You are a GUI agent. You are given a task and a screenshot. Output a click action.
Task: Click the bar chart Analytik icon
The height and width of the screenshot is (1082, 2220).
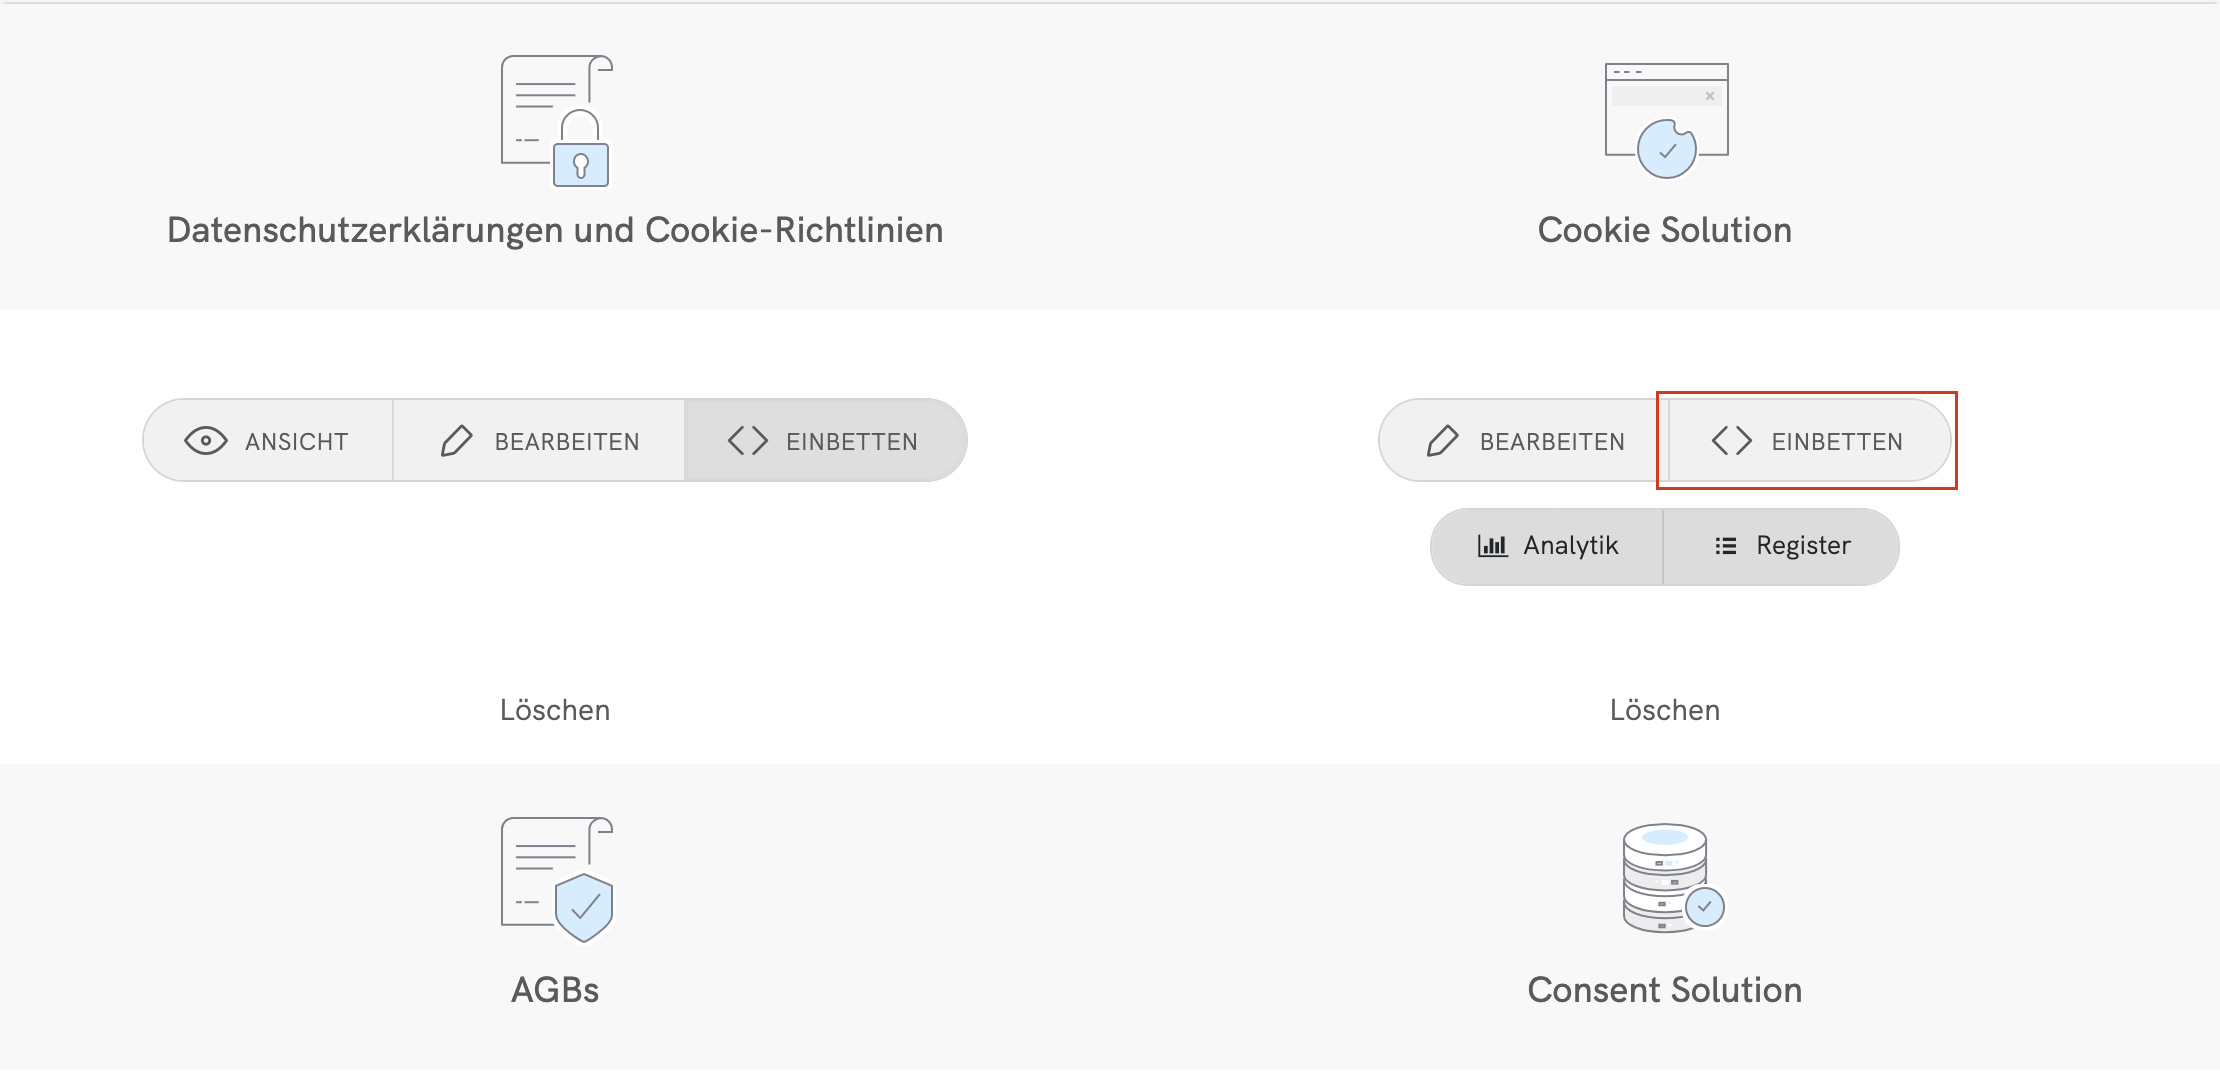point(1492,546)
